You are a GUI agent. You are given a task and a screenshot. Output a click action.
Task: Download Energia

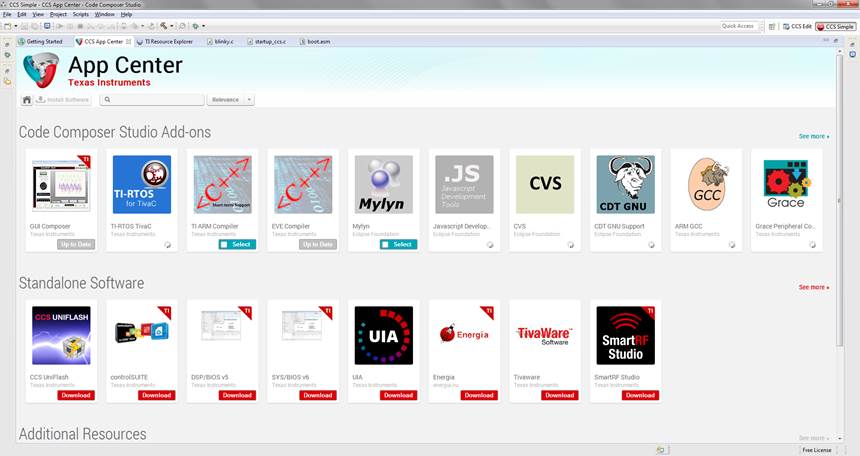click(479, 395)
